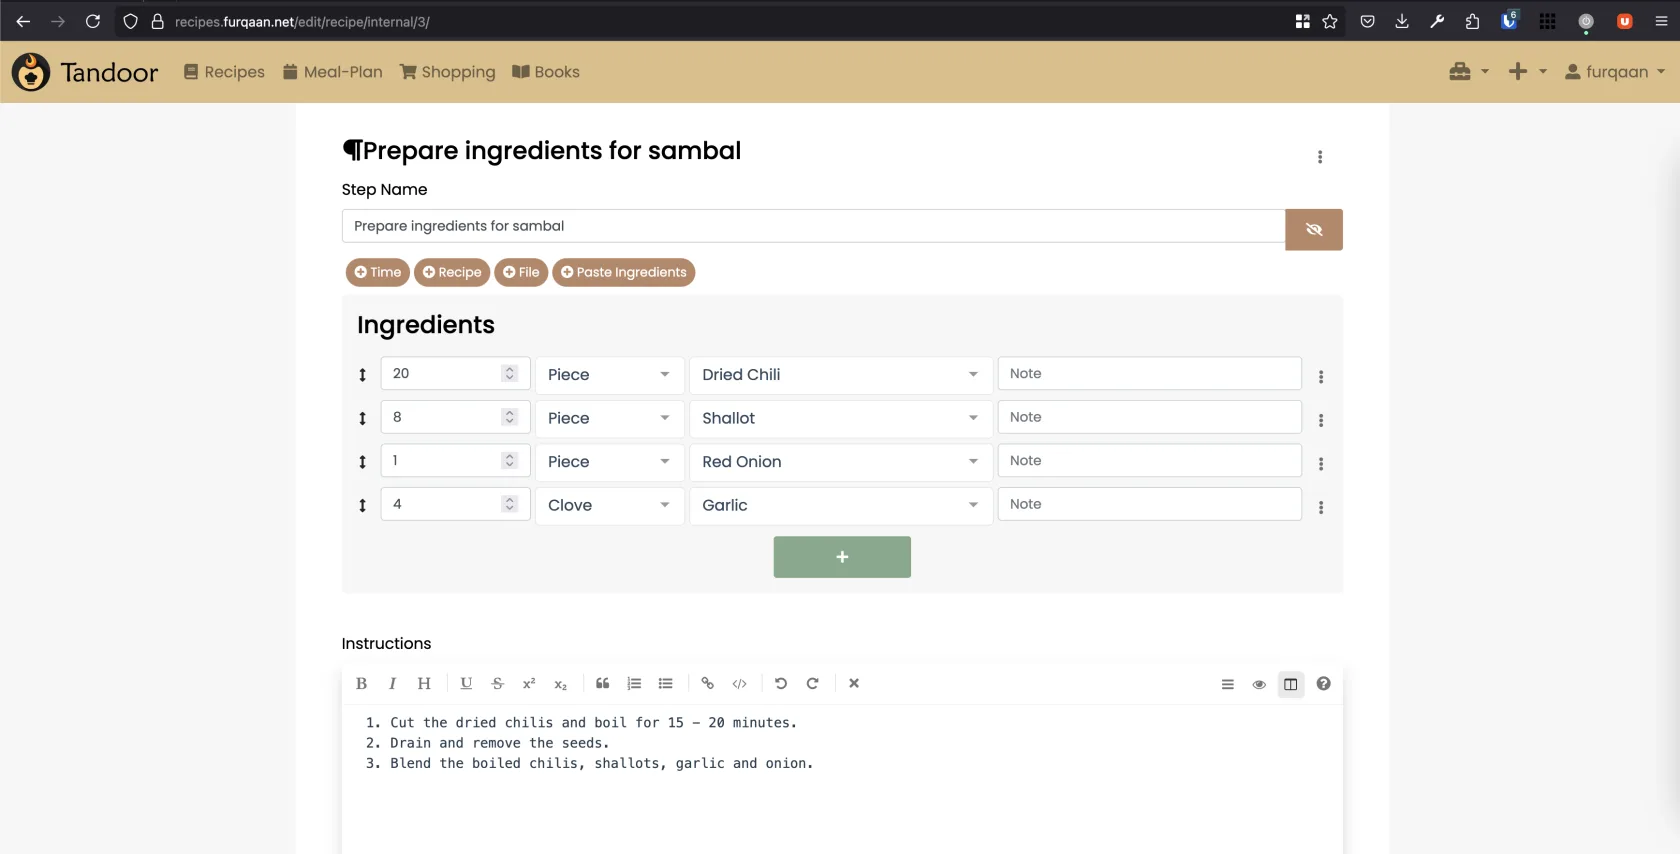Click the Note field for Shallot
This screenshot has height=854, width=1680.
tap(1149, 418)
